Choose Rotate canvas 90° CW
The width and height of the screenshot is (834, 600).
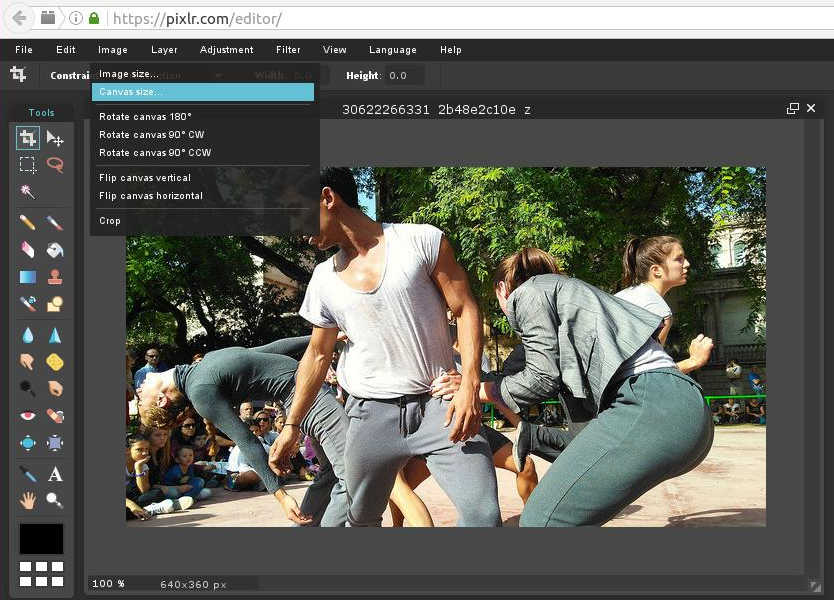[x=151, y=134]
